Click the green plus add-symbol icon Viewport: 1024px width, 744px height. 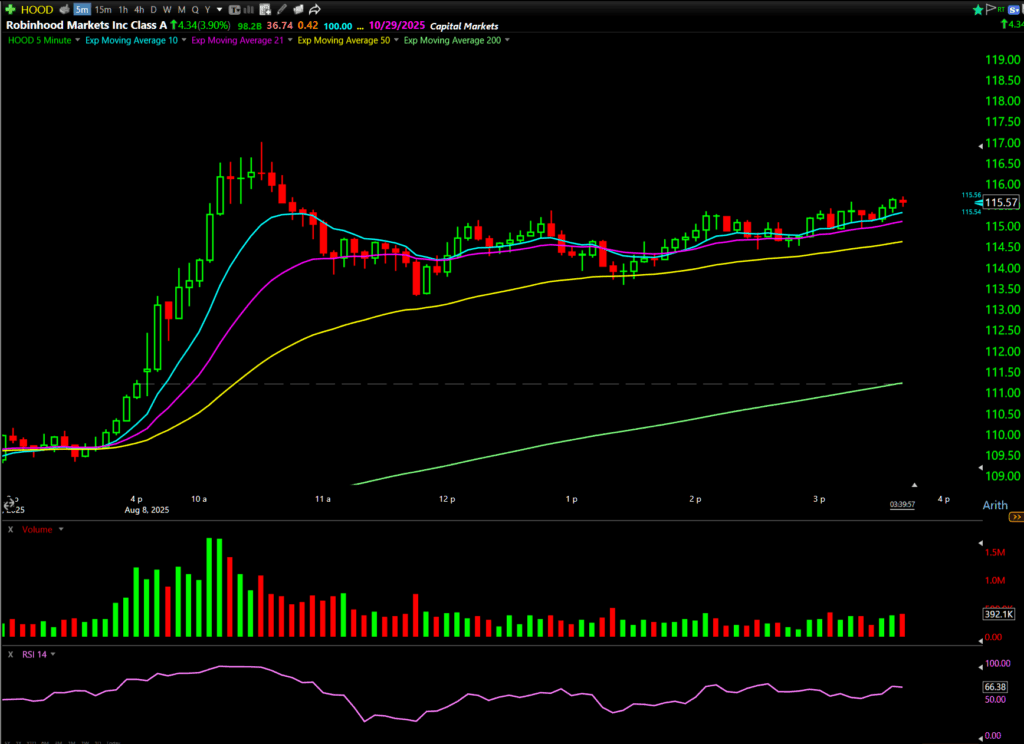10,9
